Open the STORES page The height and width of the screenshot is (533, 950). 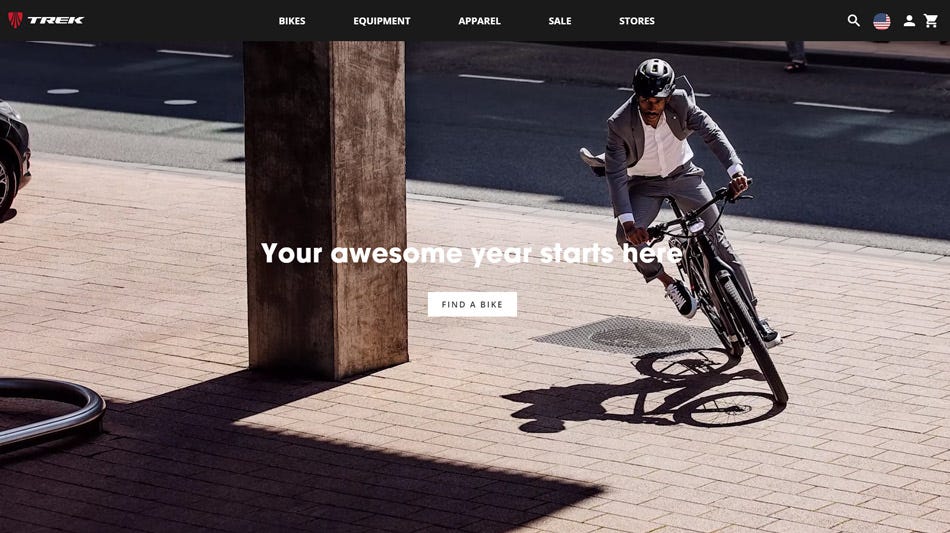click(637, 21)
